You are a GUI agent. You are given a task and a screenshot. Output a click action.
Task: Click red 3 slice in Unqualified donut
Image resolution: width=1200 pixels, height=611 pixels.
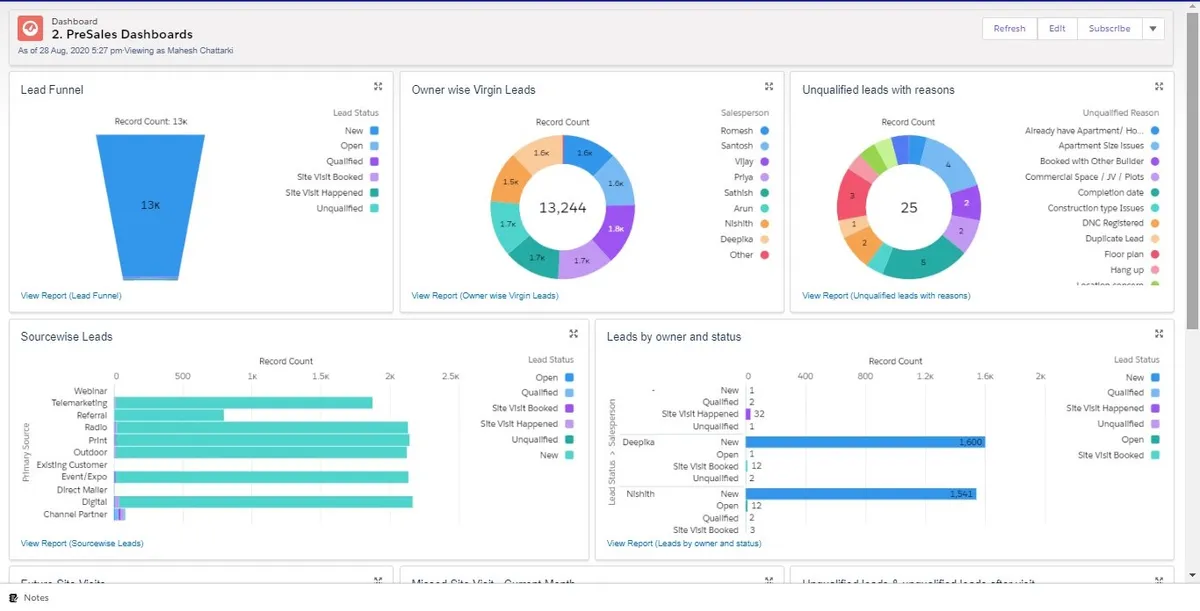851,198
